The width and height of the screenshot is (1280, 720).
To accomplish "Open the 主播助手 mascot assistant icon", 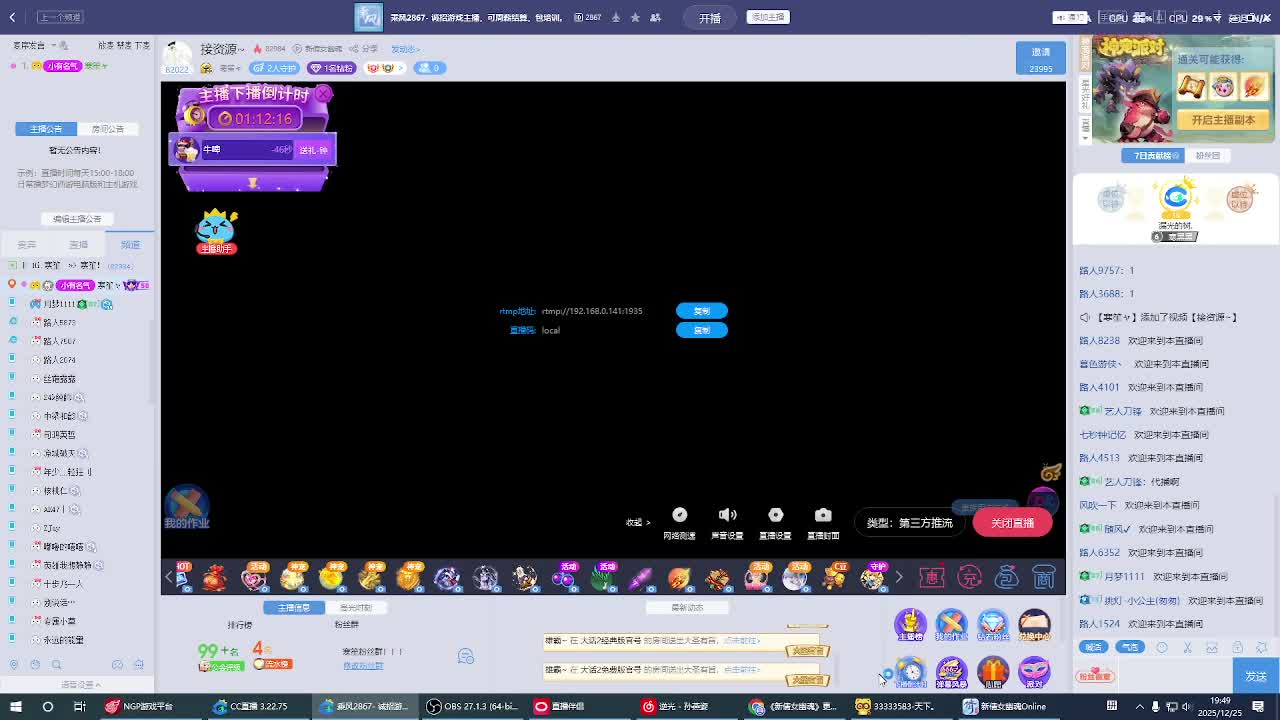I will coord(216,231).
